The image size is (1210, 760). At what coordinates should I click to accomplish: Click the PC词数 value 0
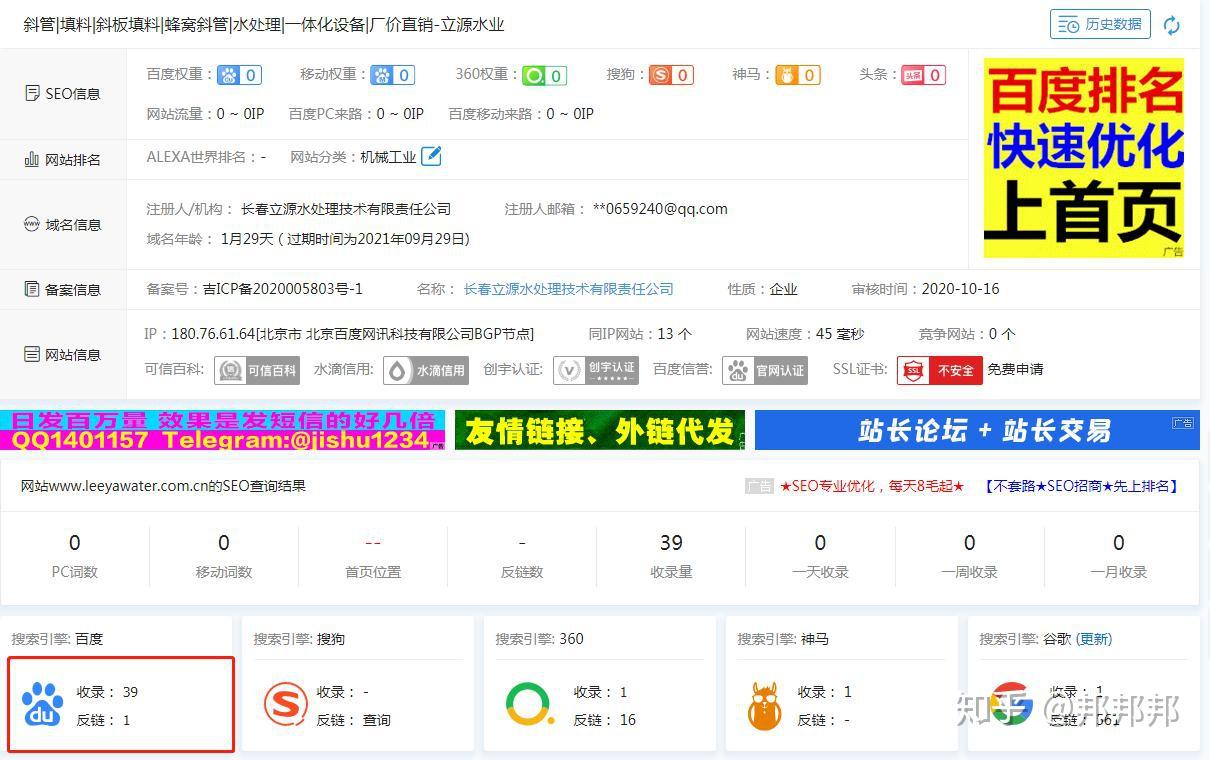pyautogui.click(x=74, y=543)
